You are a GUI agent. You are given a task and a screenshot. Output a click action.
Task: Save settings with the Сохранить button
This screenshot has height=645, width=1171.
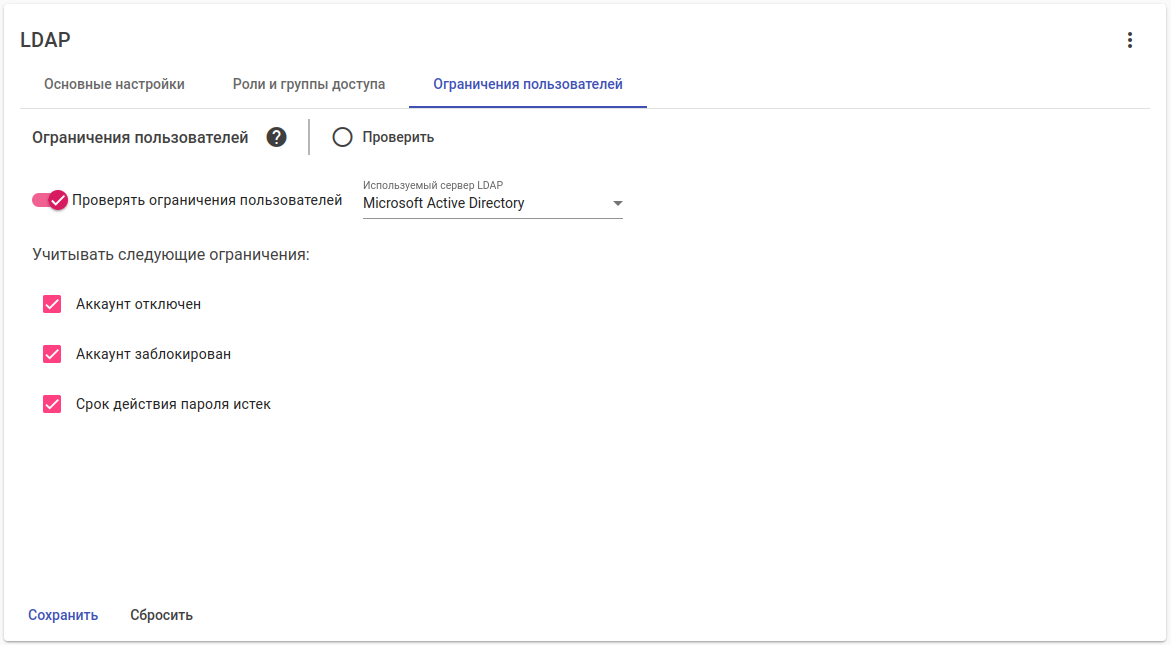(63, 615)
